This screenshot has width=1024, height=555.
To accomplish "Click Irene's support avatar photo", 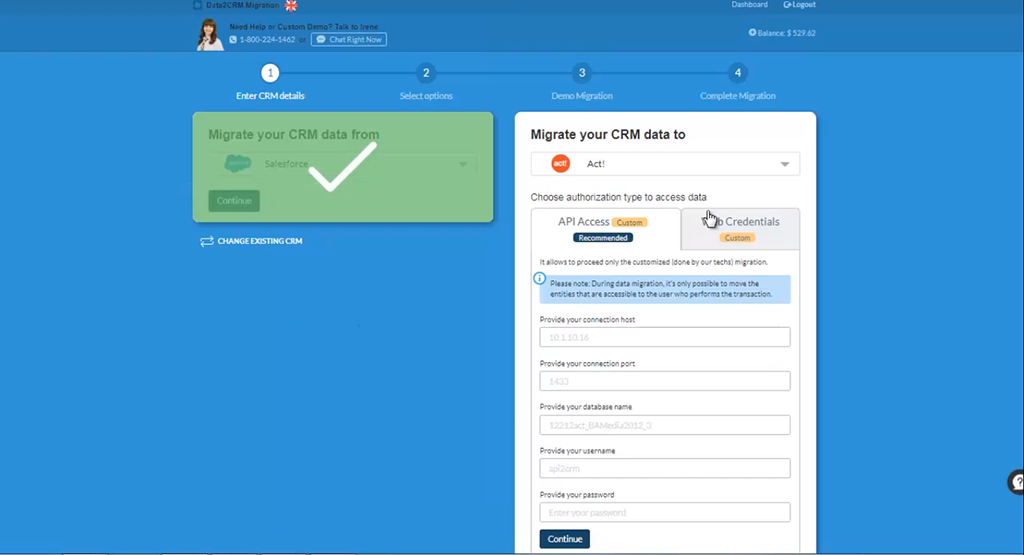I will point(210,35).
